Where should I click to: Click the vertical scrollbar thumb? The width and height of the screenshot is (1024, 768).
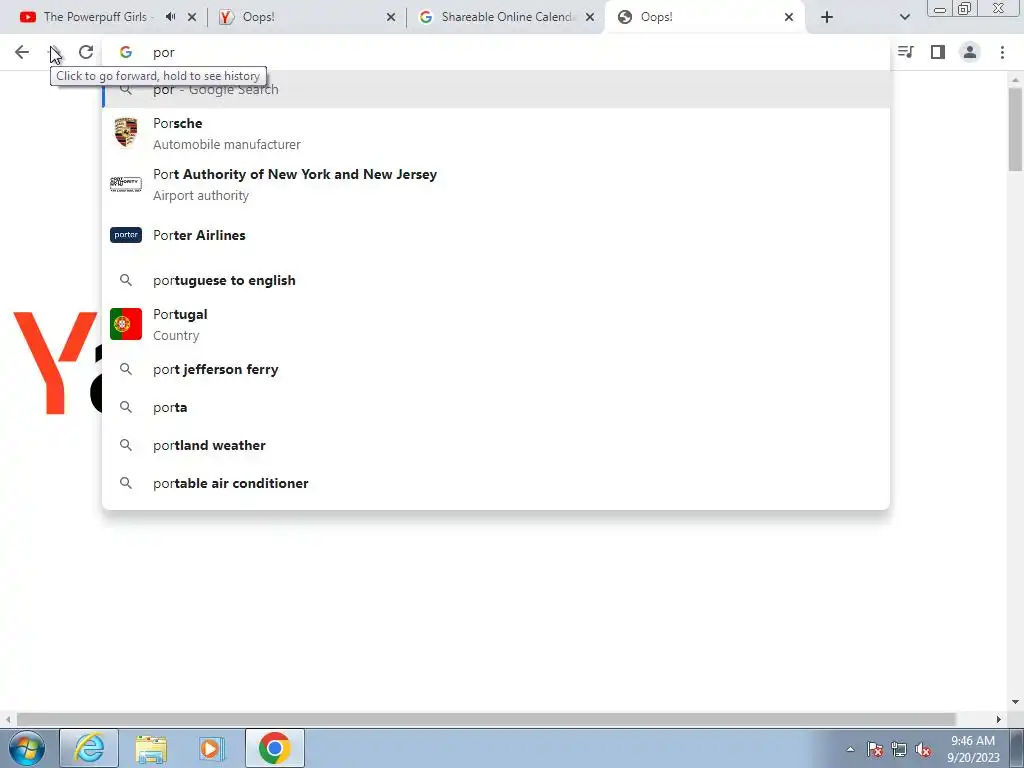click(1015, 129)
